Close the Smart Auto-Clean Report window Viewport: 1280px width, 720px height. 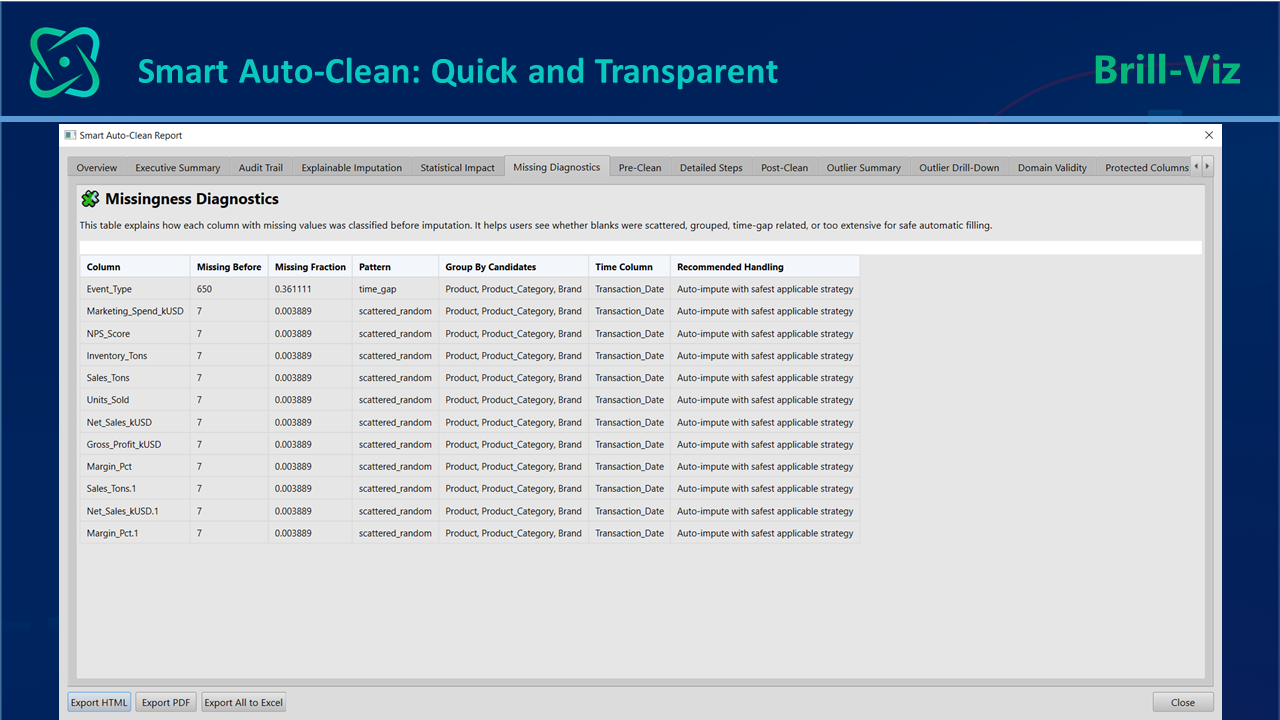tap(1209, 135)
